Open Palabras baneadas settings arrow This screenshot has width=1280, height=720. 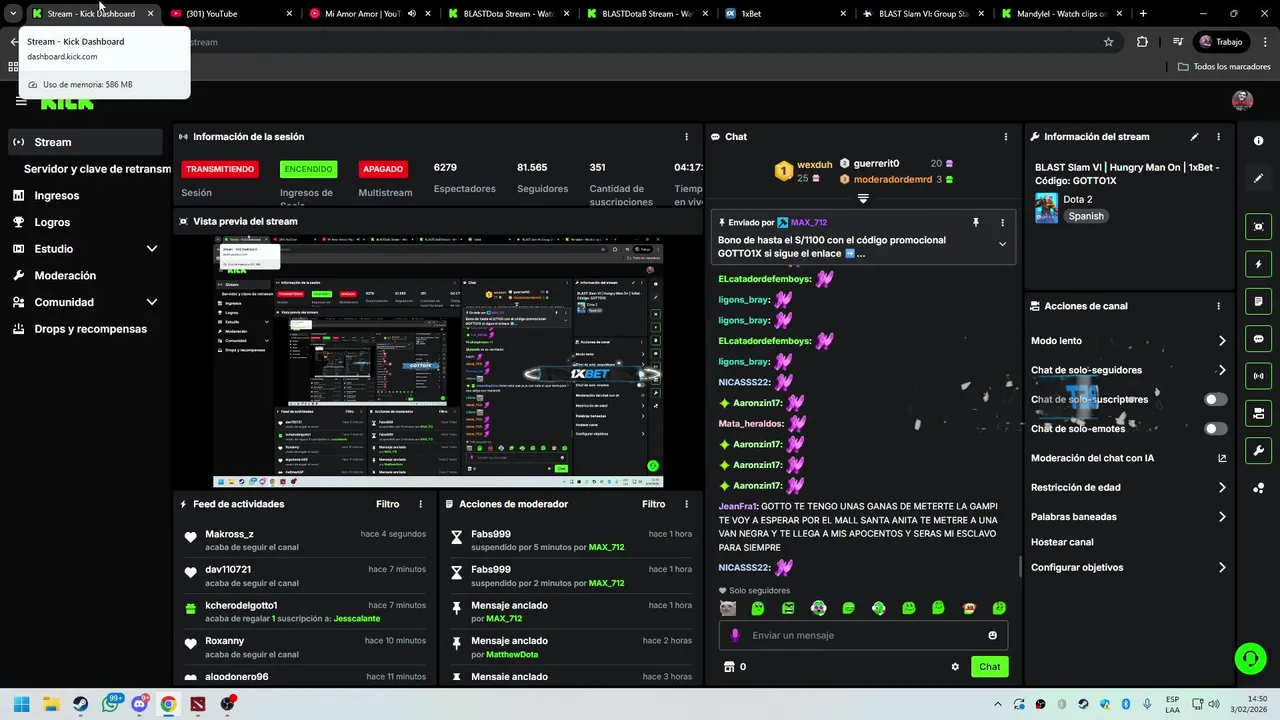[1222, 517]
